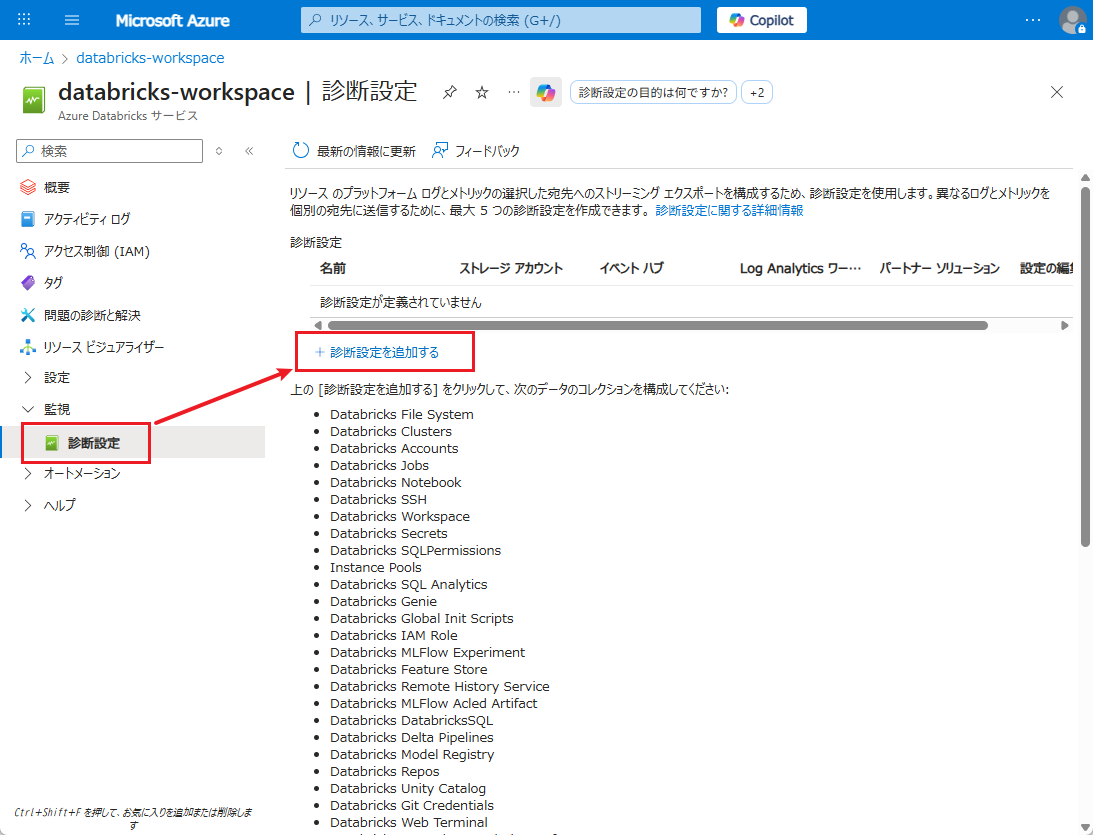Collapse the sidebar with the double chevron
1093x835 pixels.
(x=249, y=151)
